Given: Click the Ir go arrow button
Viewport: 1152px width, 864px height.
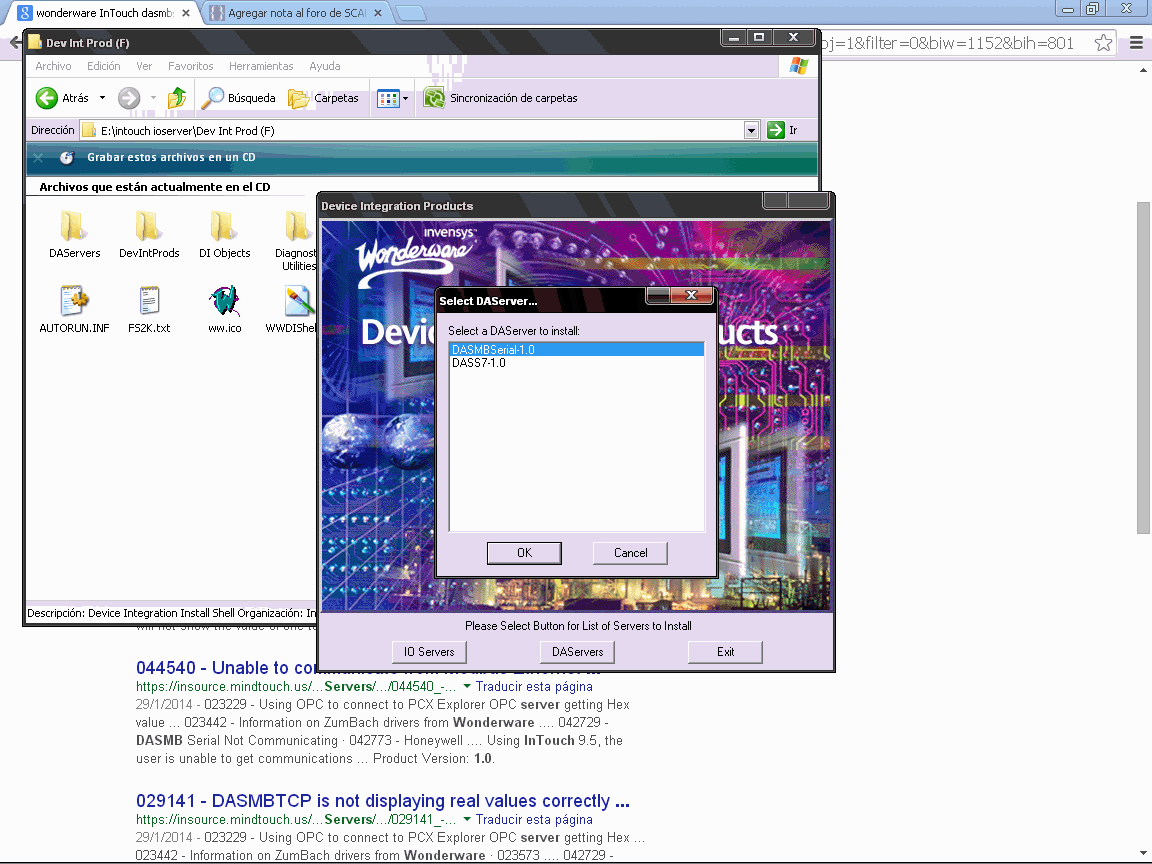Looking at the screenshot, I should pos(776,130).
